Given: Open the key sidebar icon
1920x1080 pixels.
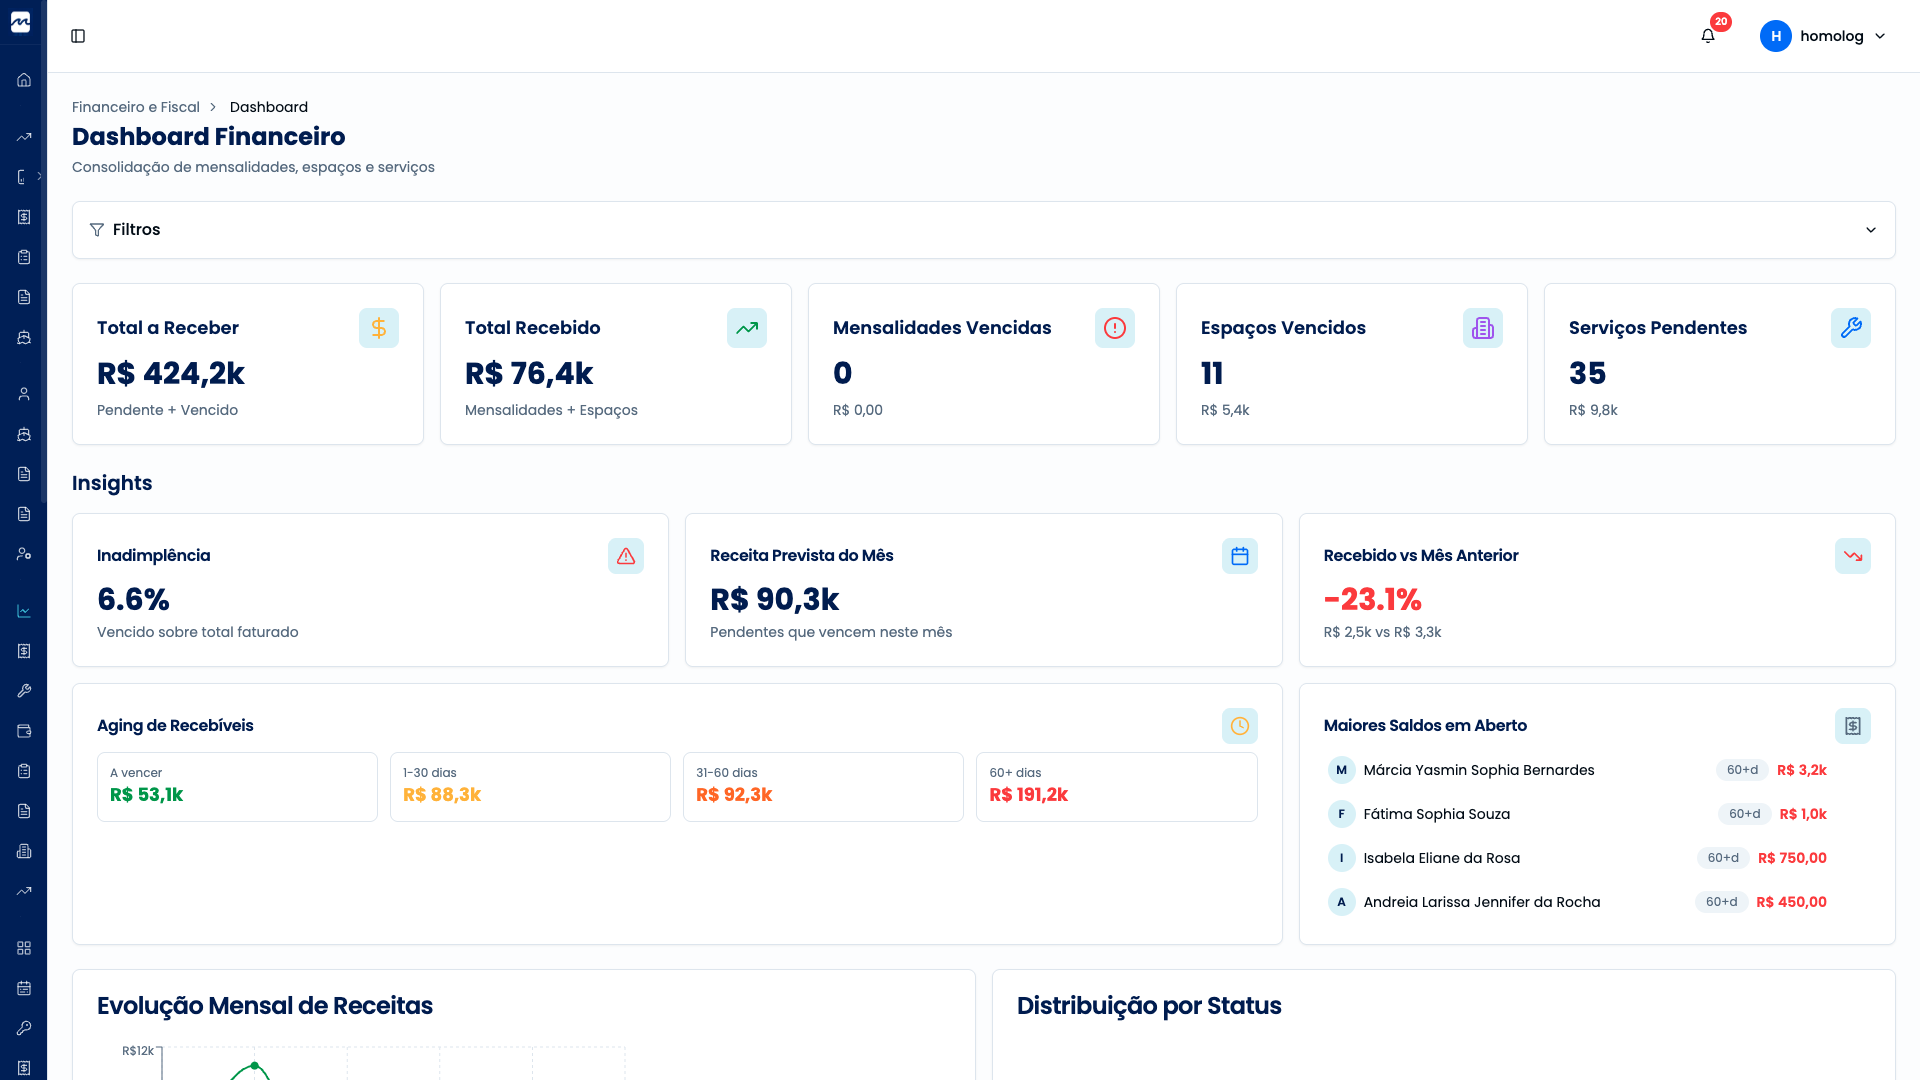Looking at the screenshot, I should pos(24,1028).
